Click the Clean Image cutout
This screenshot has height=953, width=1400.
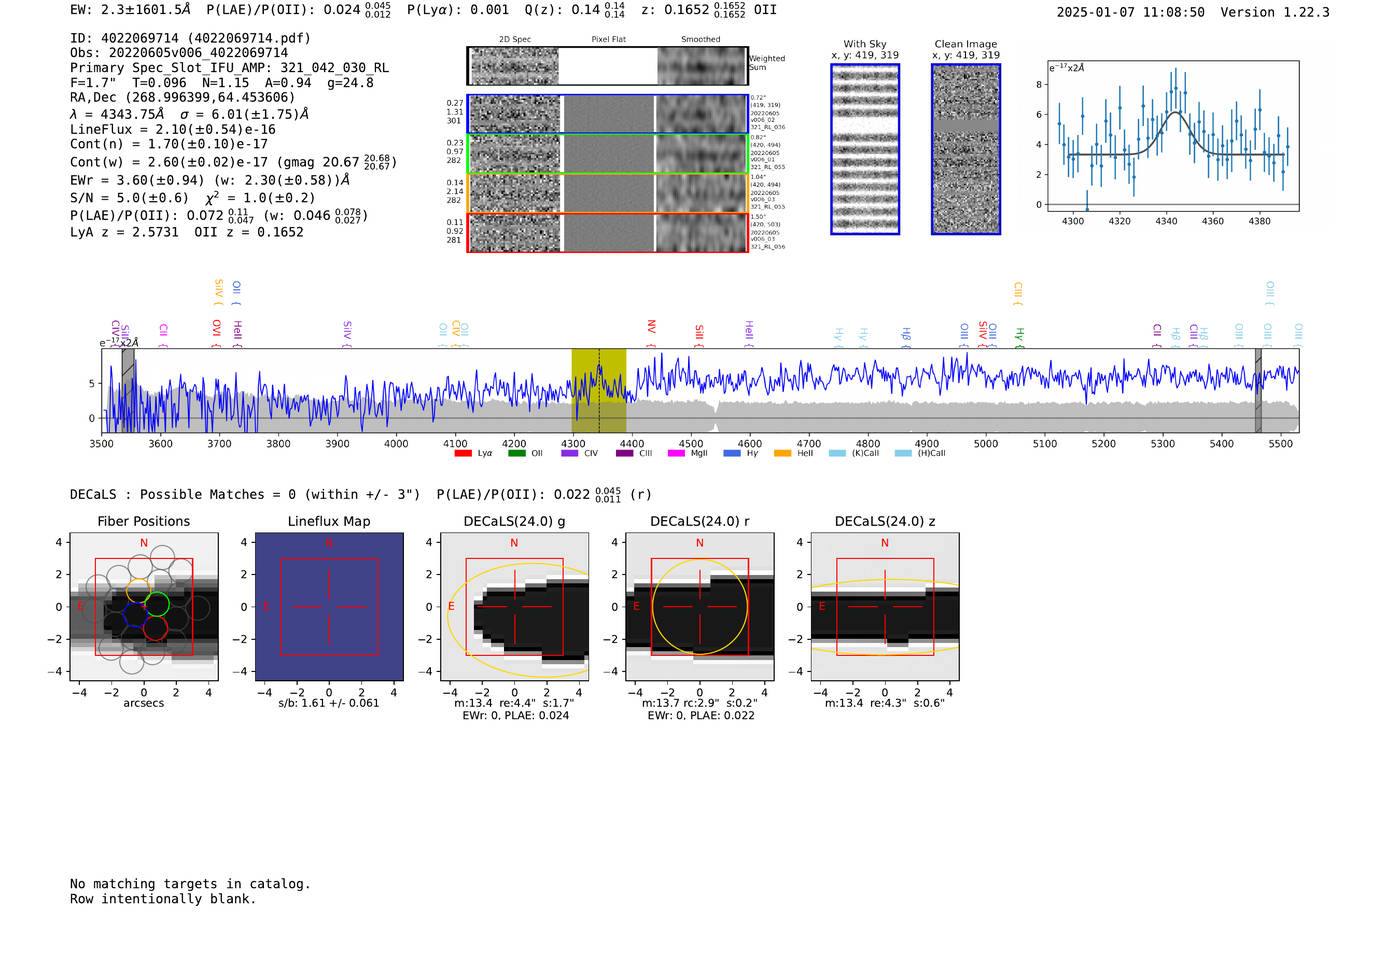point(966,149)
